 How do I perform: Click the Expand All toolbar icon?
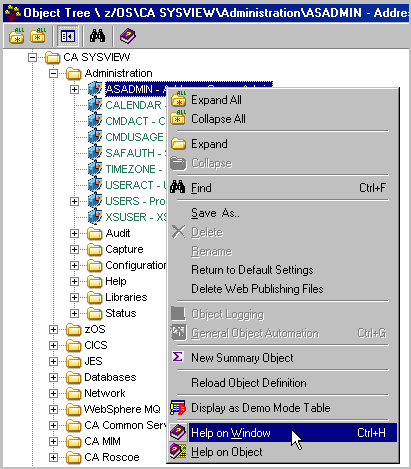coord(17,36)
